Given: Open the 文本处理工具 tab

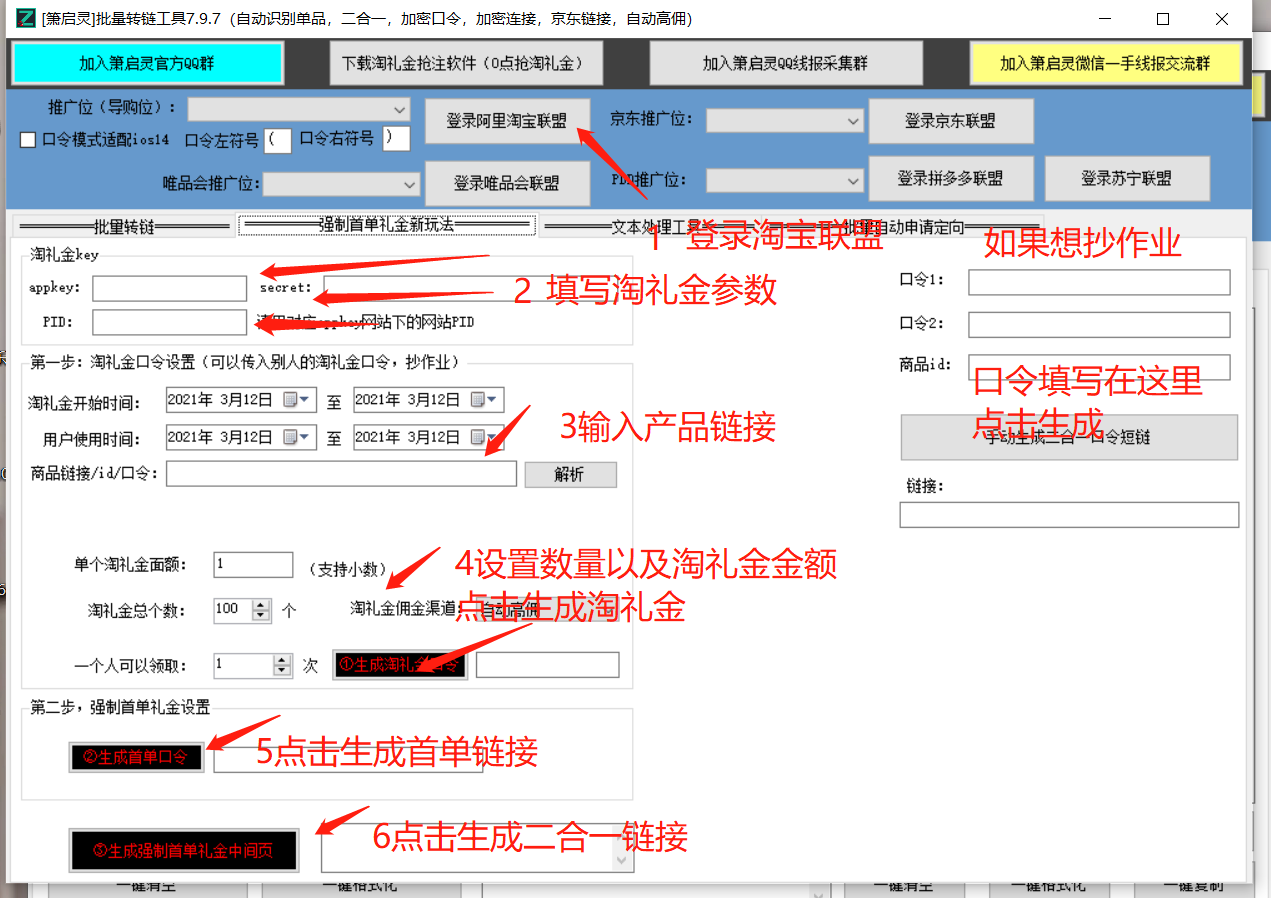Looking at the screenshot, I should click(x=655, y=227).
